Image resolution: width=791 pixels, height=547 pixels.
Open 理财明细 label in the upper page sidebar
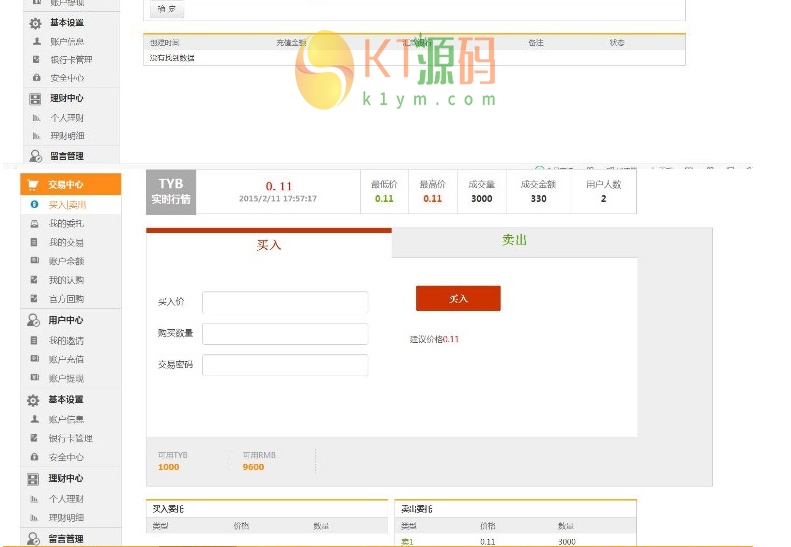coord(67,136)
